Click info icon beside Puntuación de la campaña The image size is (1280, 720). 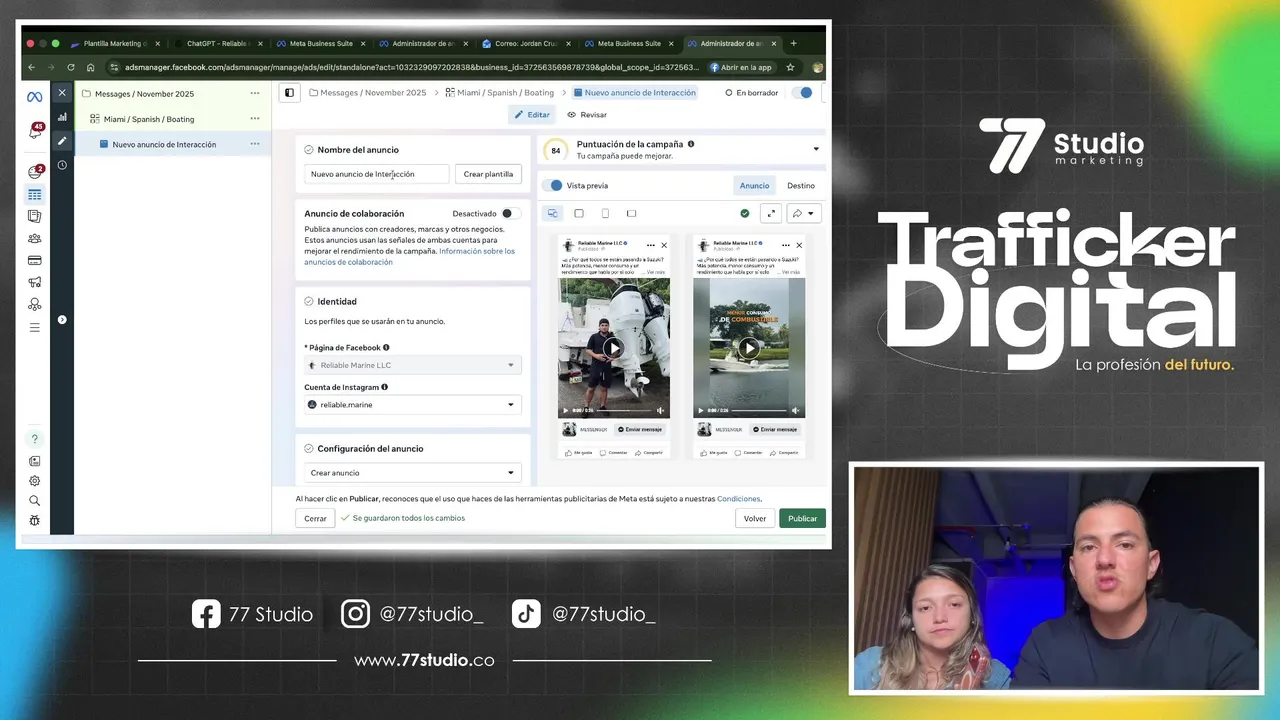(x=691, y=144)
